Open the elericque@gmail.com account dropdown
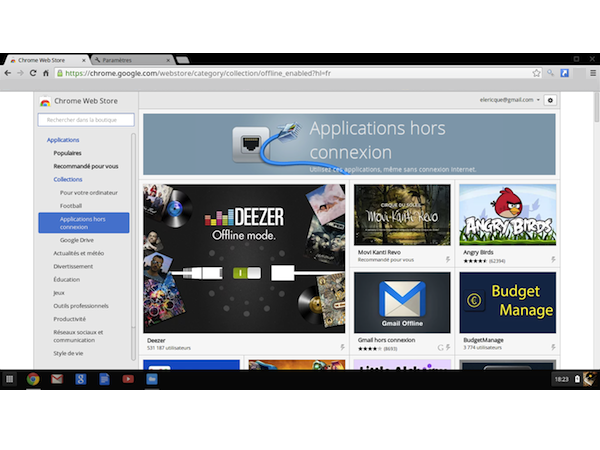Screen dimensions: 600x450 point(510,100)
